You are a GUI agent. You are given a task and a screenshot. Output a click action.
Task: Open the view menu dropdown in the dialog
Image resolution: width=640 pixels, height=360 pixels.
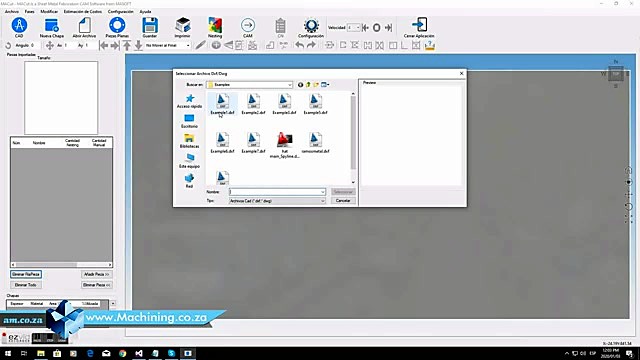coord(325,84)
